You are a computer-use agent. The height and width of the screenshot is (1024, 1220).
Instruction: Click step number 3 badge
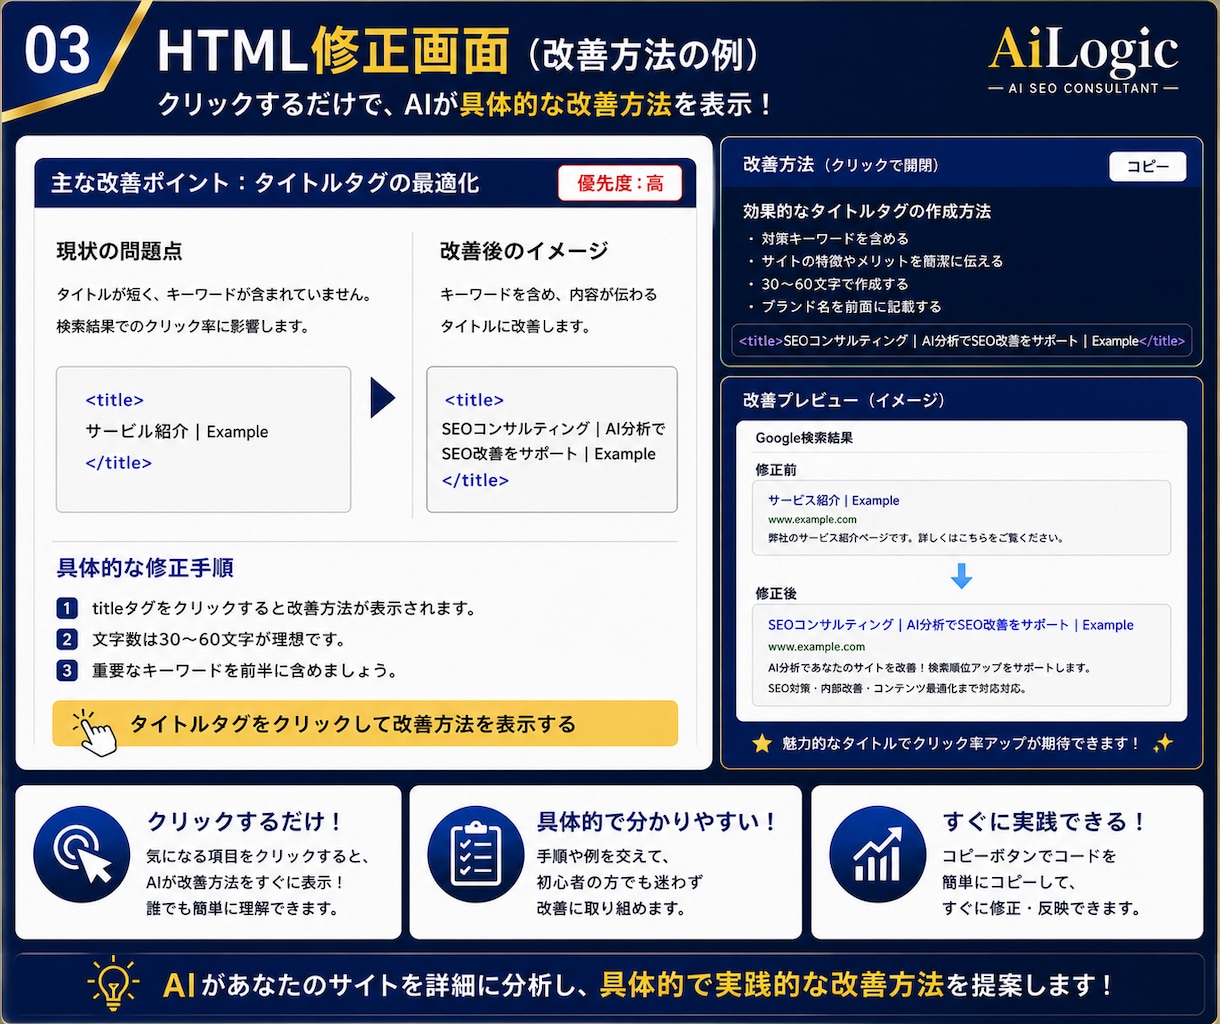click(x=66, y=670)
